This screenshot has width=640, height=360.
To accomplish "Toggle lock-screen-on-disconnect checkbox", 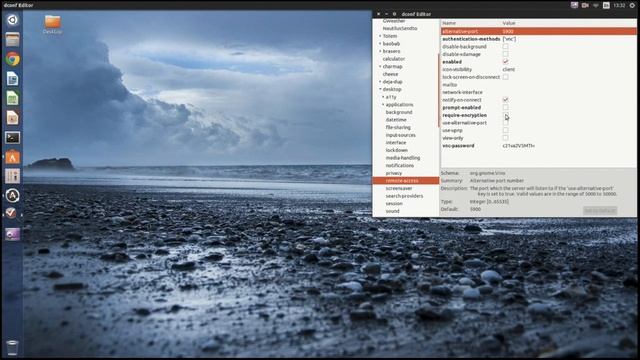I will tap(505, 77).
